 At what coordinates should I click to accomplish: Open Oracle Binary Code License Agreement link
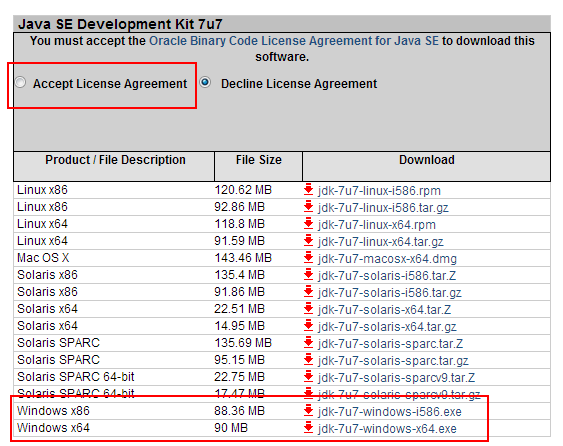coord(294,41)
